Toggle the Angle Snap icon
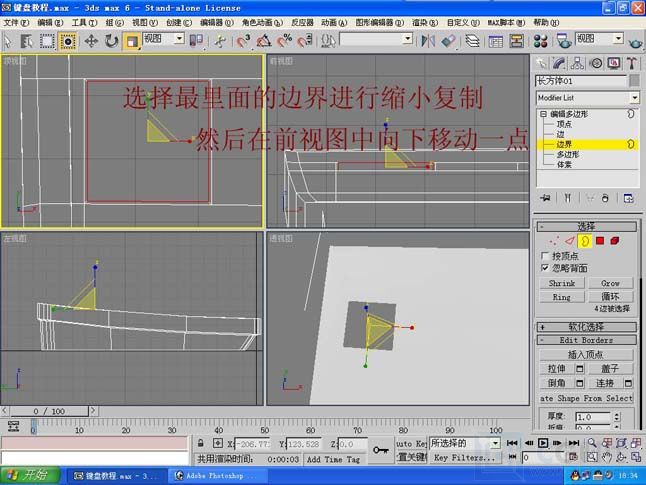The height and width of the screenshot is (485, 646). (x=264, y=41)
